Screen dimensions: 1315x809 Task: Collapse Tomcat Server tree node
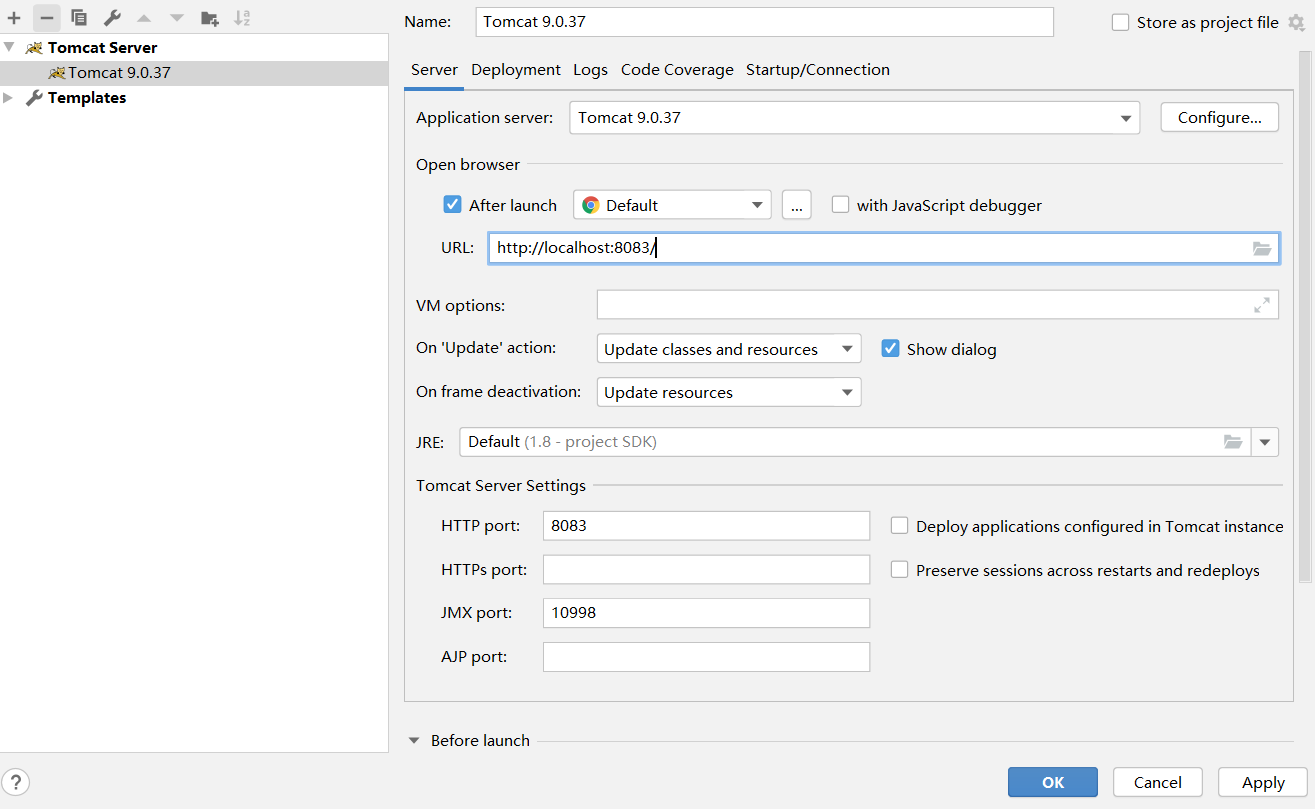click(x=9, y=47)
